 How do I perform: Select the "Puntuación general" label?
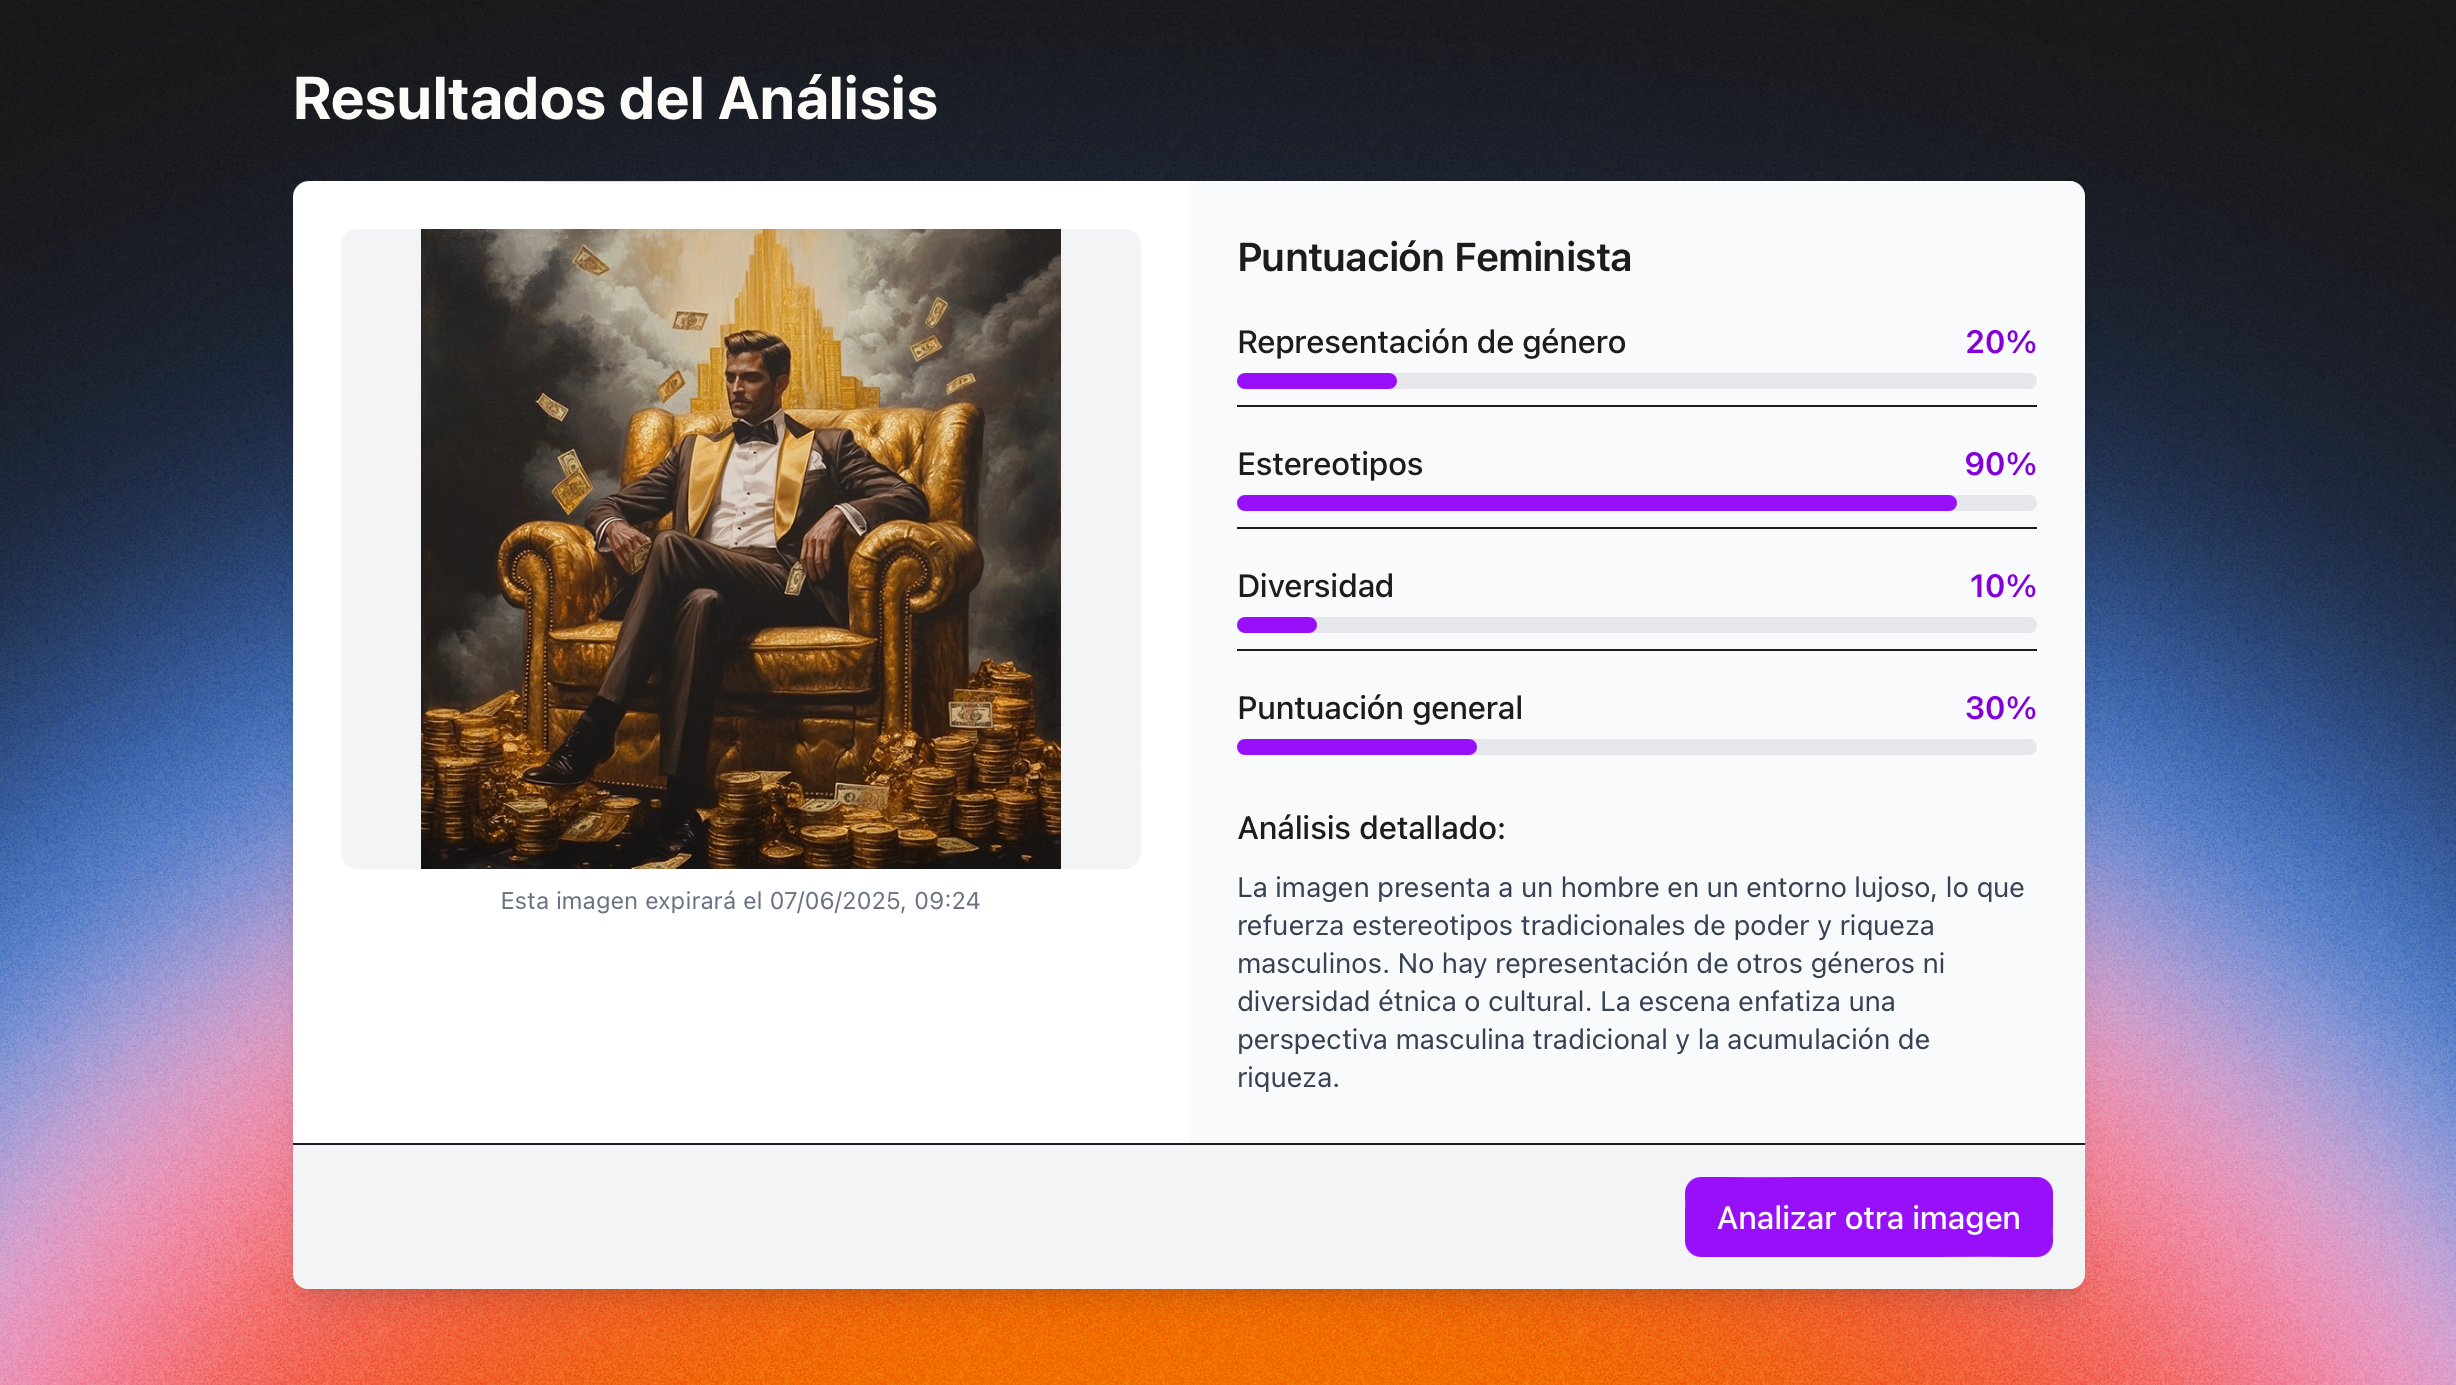click(x=1379, y=708)
